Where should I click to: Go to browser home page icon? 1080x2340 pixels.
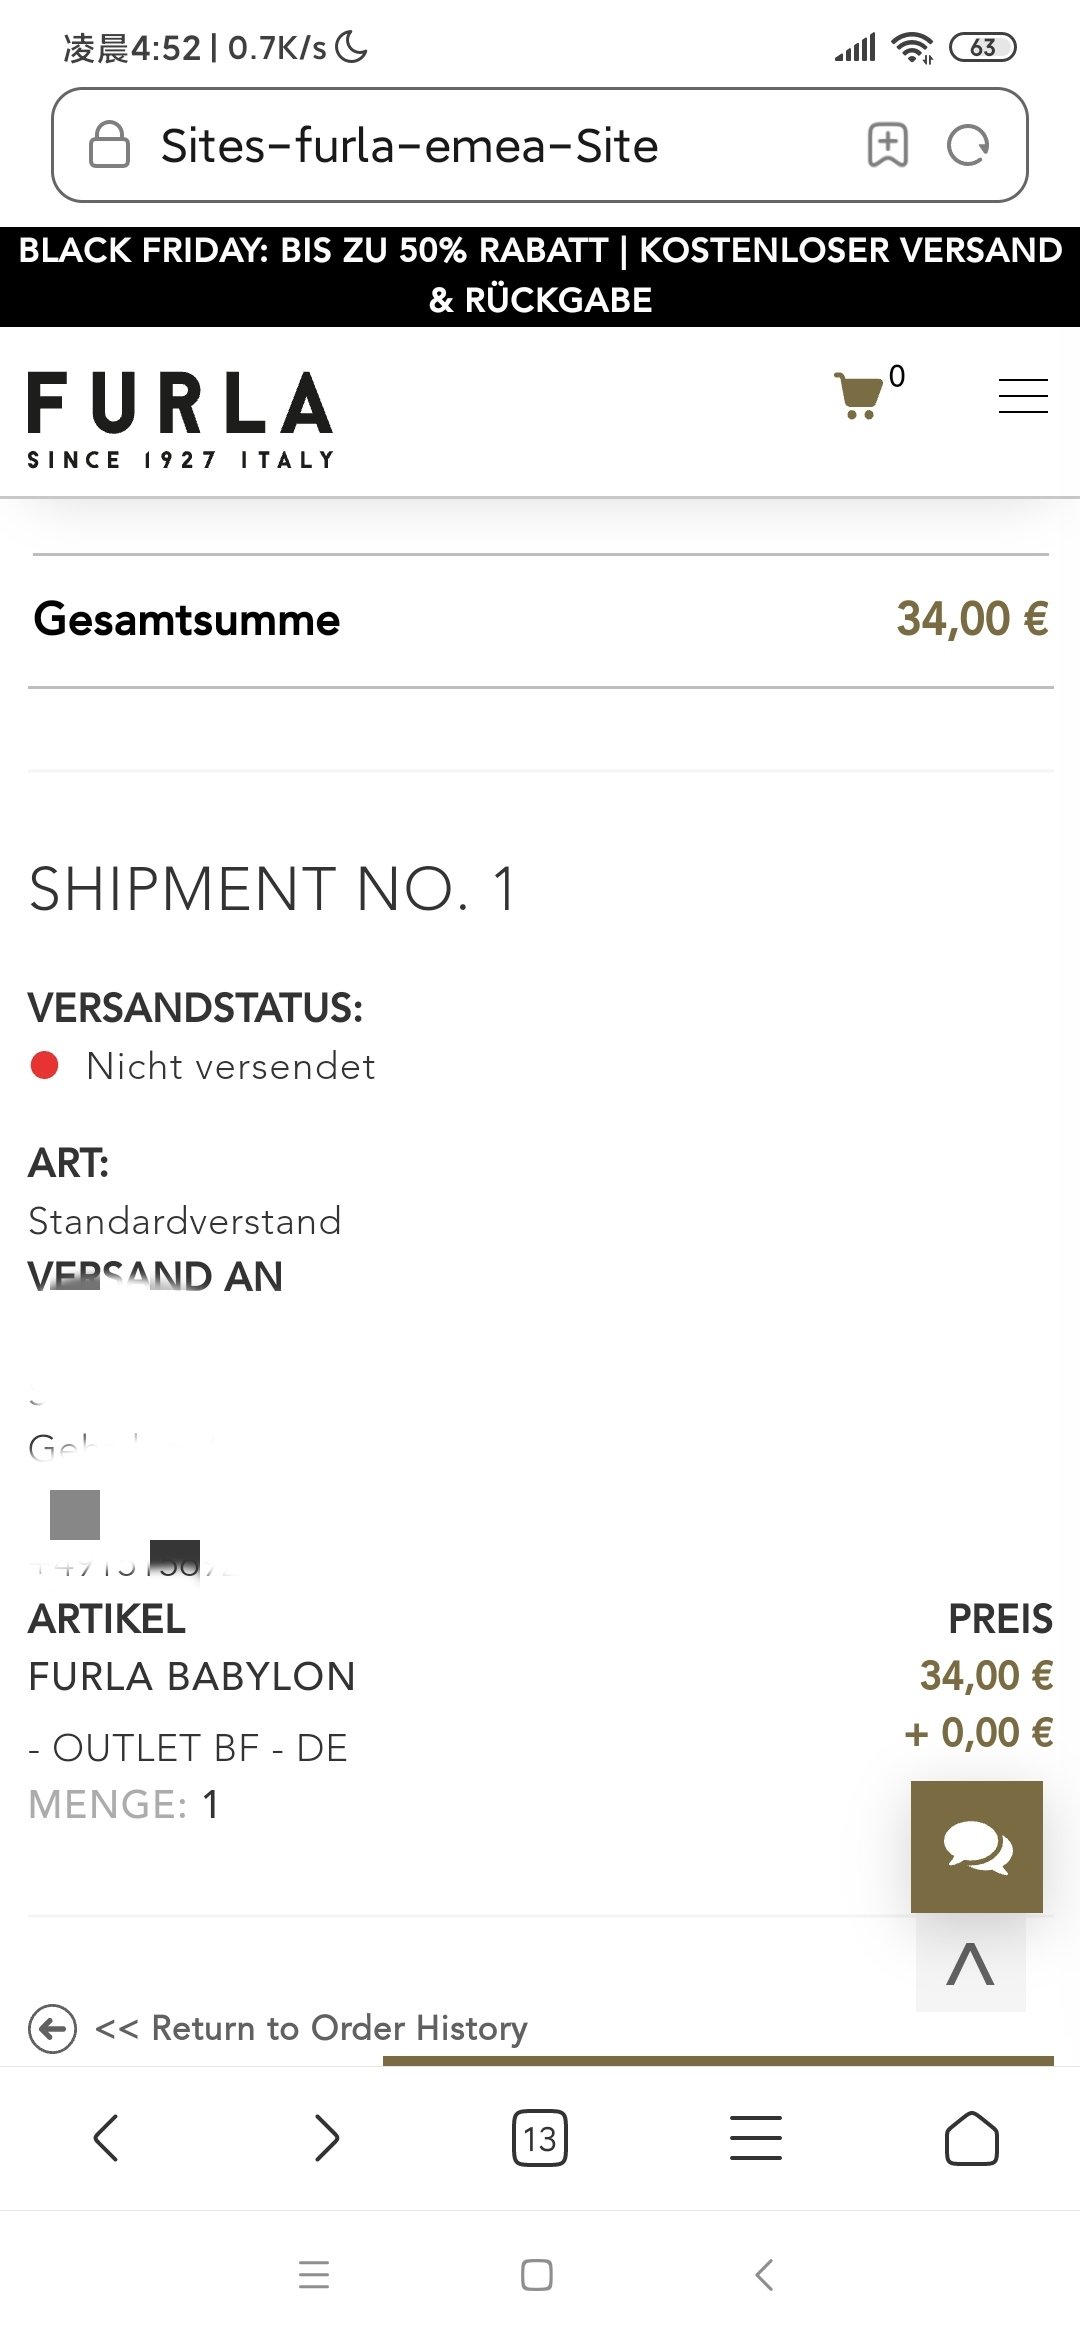(972, 2138)
